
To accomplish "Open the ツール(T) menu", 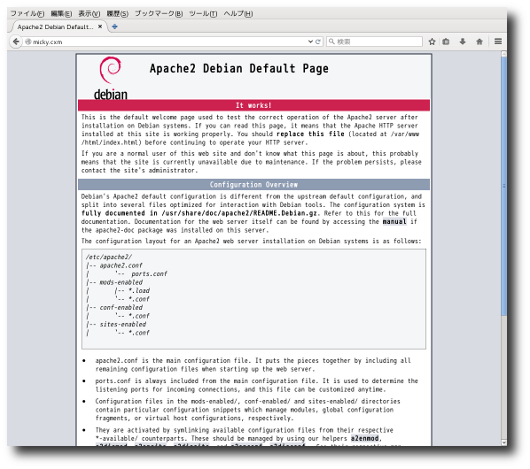I will [203, 14].
